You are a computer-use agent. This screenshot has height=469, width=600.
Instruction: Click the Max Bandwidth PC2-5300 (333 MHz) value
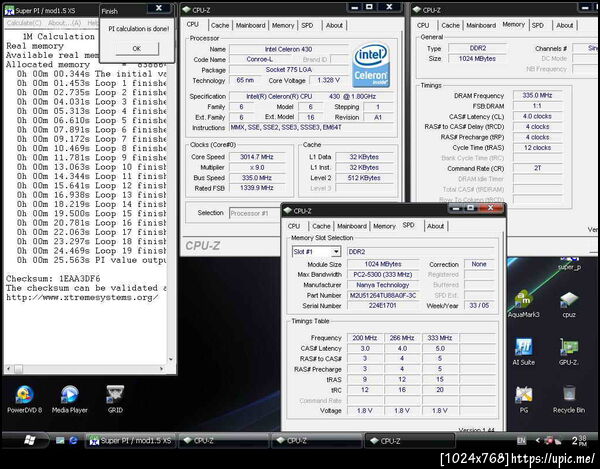[383, 275]
